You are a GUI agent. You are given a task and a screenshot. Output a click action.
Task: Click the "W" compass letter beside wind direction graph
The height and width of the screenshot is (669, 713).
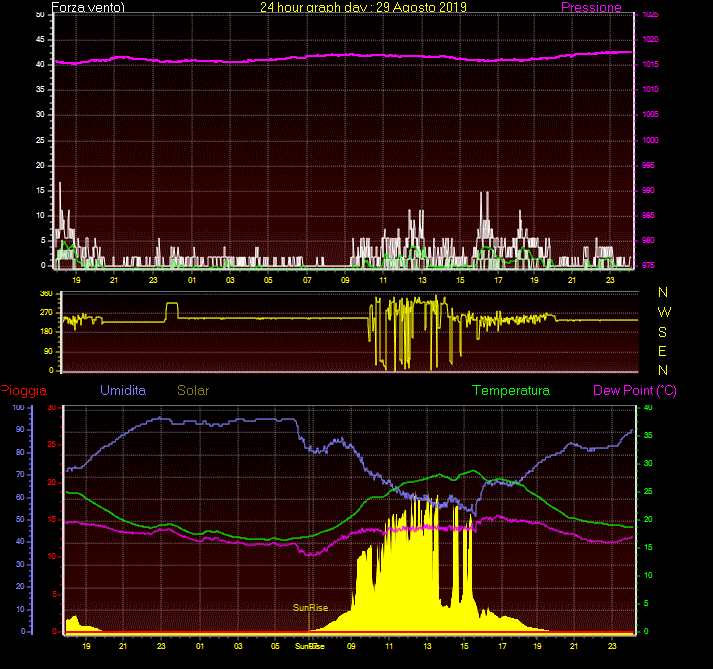click(x=664, y=312)
